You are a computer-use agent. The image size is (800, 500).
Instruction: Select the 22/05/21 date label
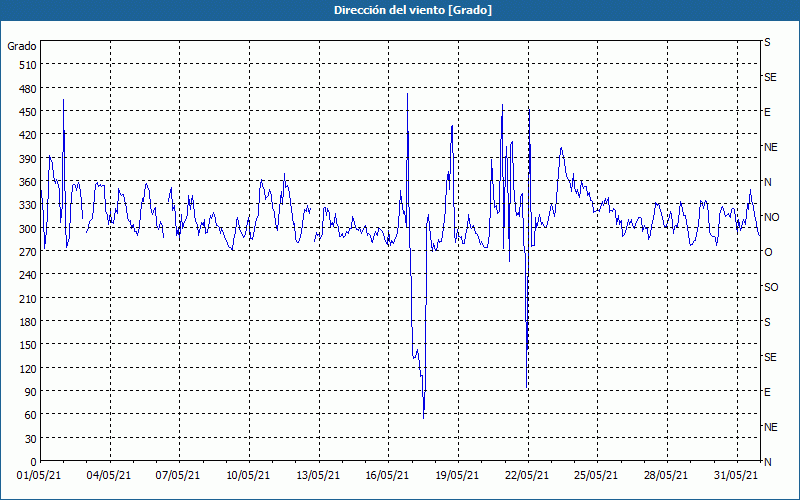tap(527, 476)
